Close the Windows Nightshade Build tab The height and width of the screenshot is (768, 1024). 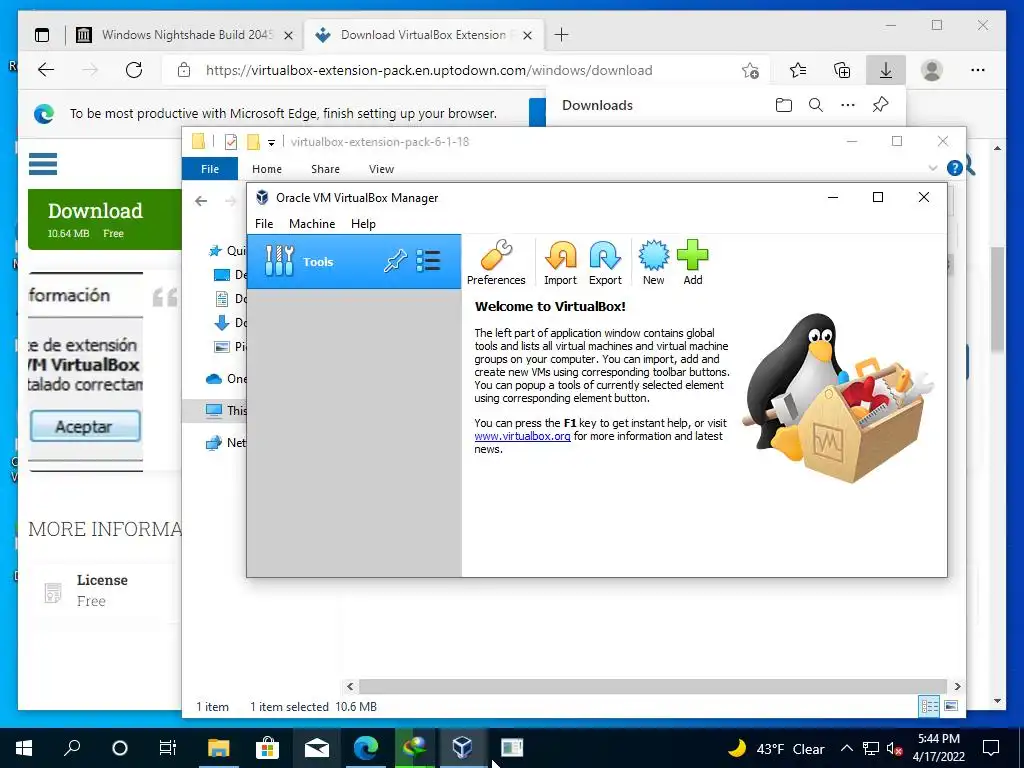point(288,35)
